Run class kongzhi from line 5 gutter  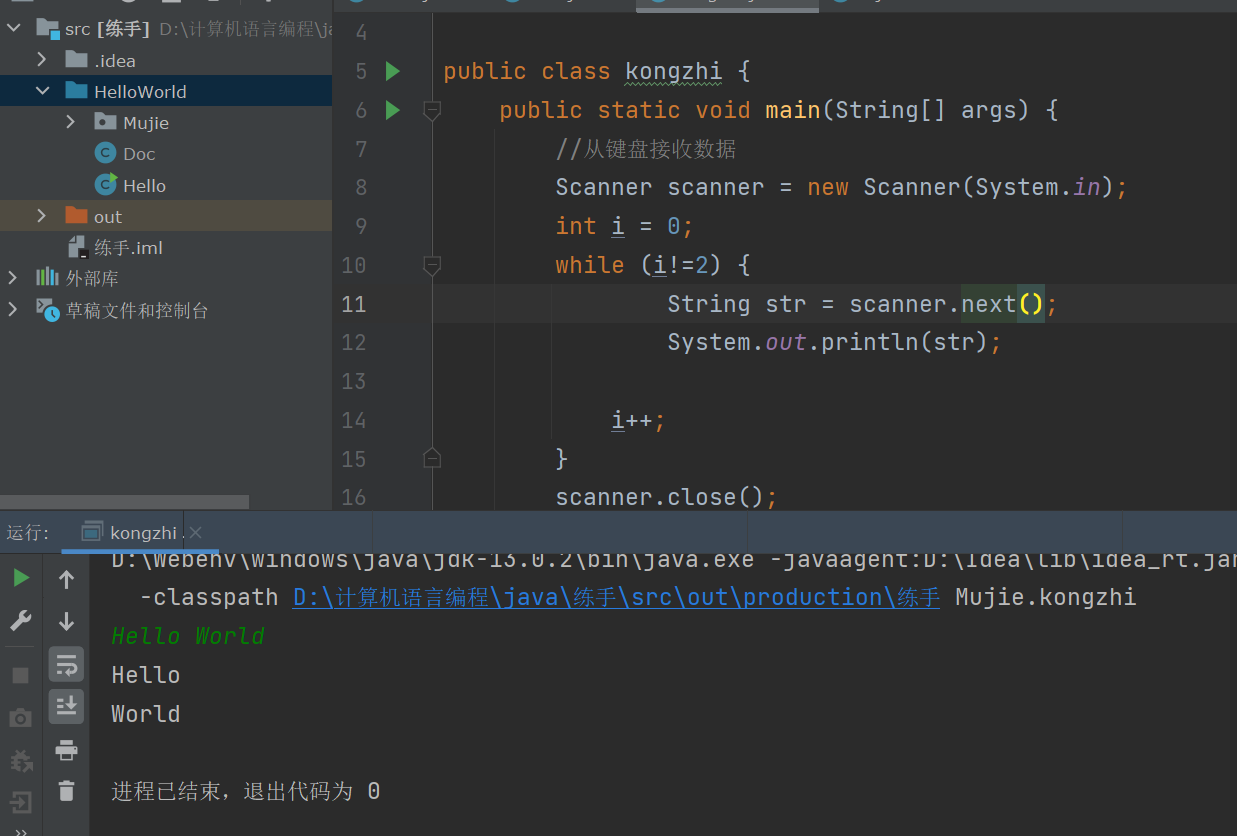tap(393, 71)
